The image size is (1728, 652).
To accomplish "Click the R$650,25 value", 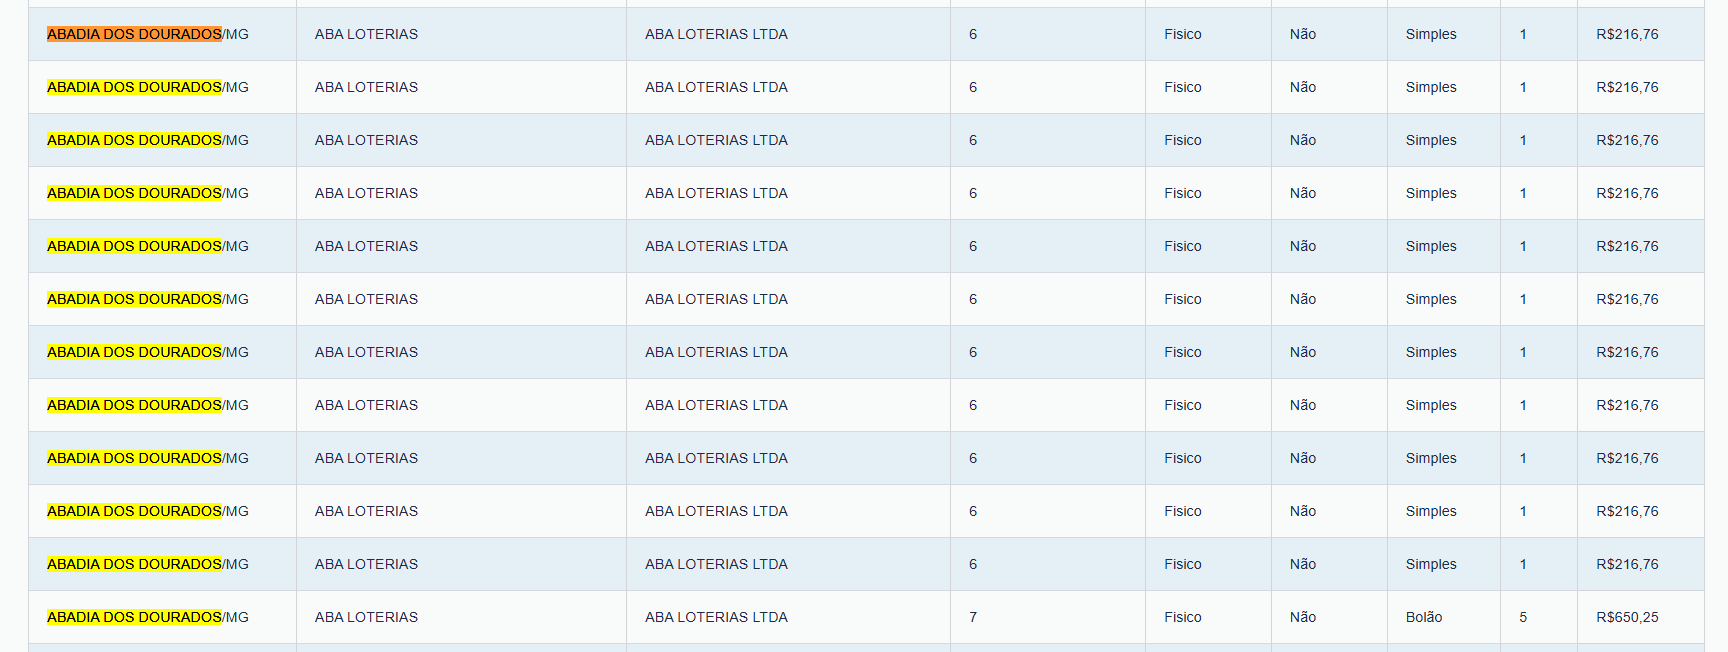I will coord(1626,617).
